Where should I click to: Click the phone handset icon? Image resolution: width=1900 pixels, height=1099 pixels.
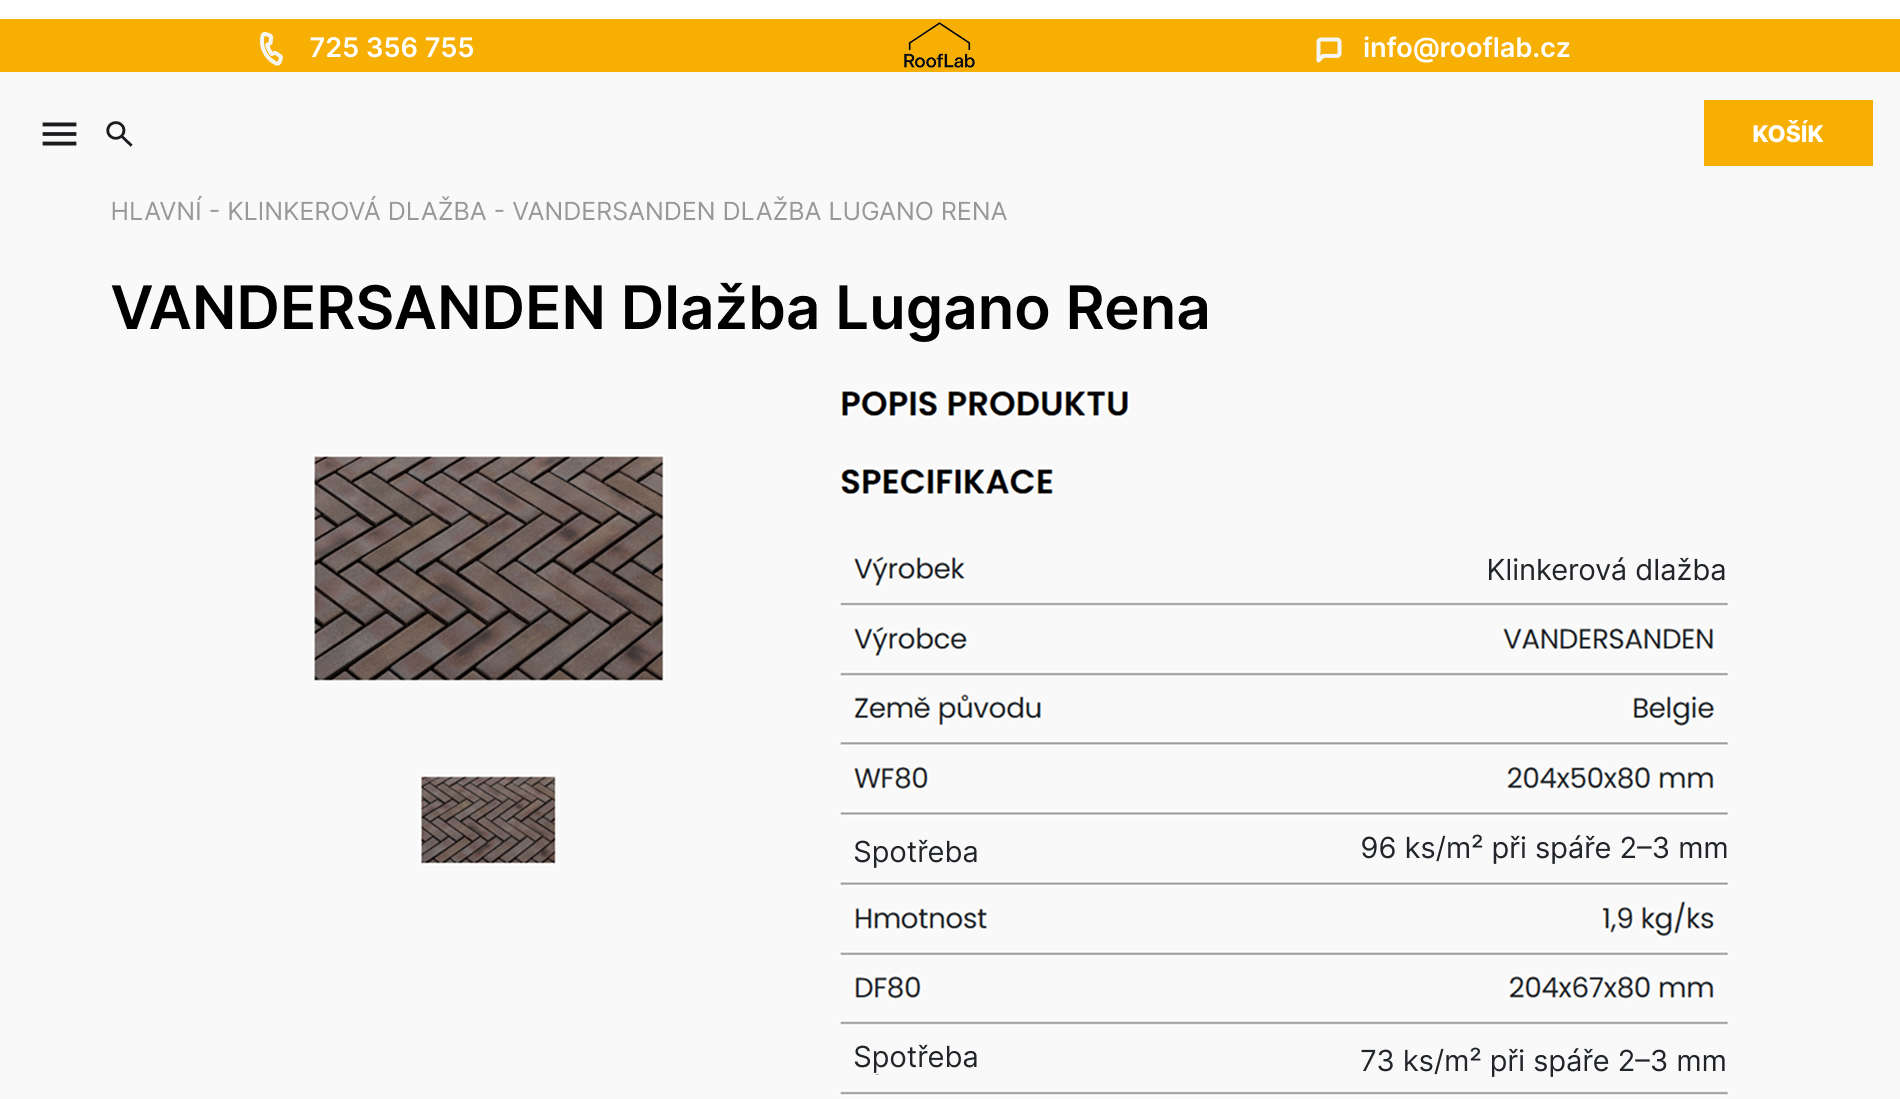[x=271, y=48]
